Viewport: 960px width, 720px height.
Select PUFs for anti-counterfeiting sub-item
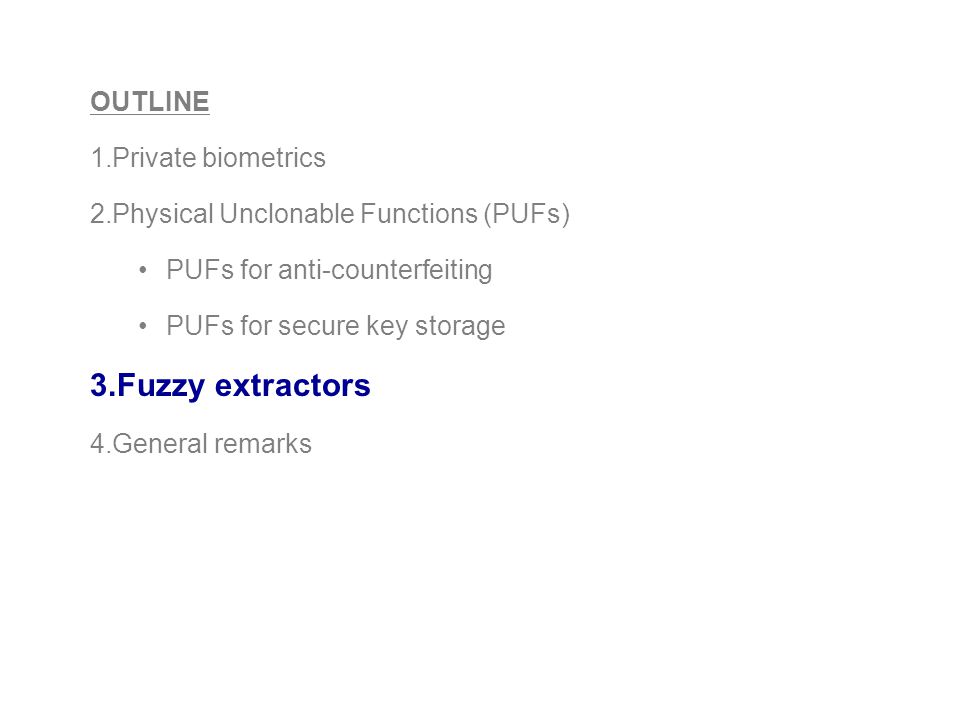329,270
